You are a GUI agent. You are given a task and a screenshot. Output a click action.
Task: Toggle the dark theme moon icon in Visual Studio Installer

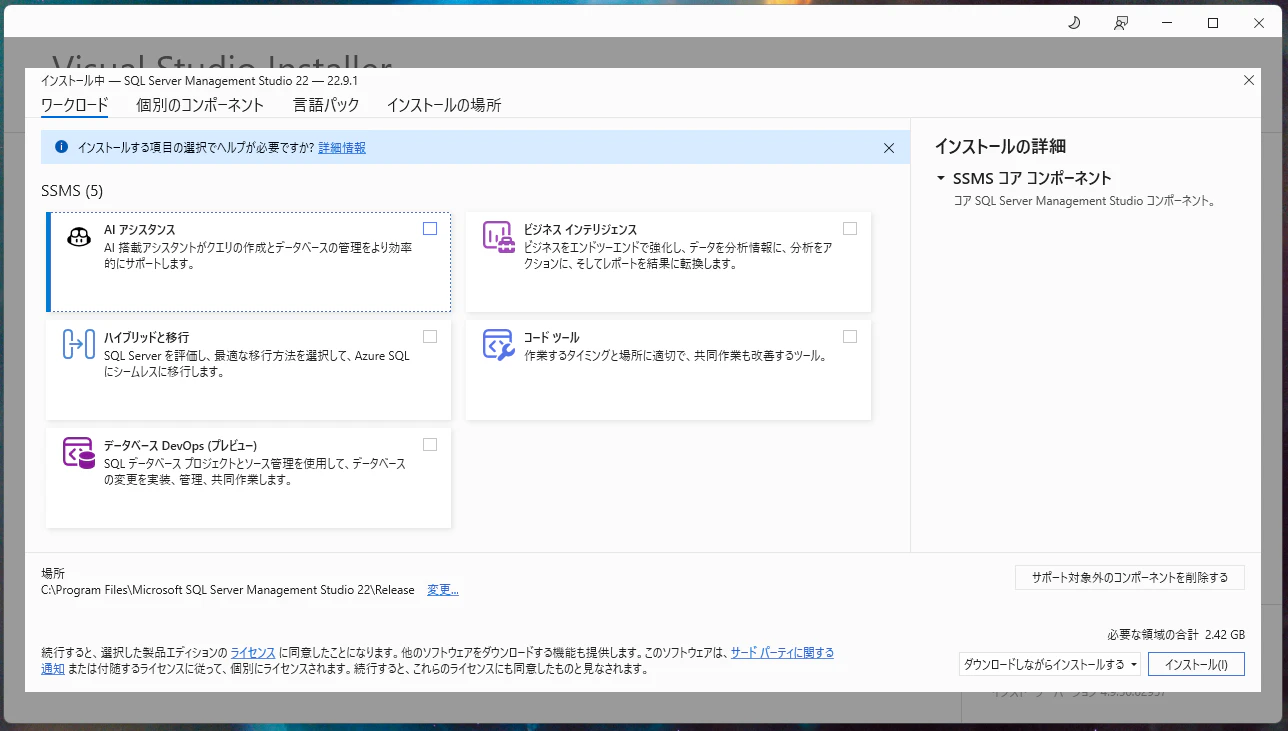tap(1075, 23)
